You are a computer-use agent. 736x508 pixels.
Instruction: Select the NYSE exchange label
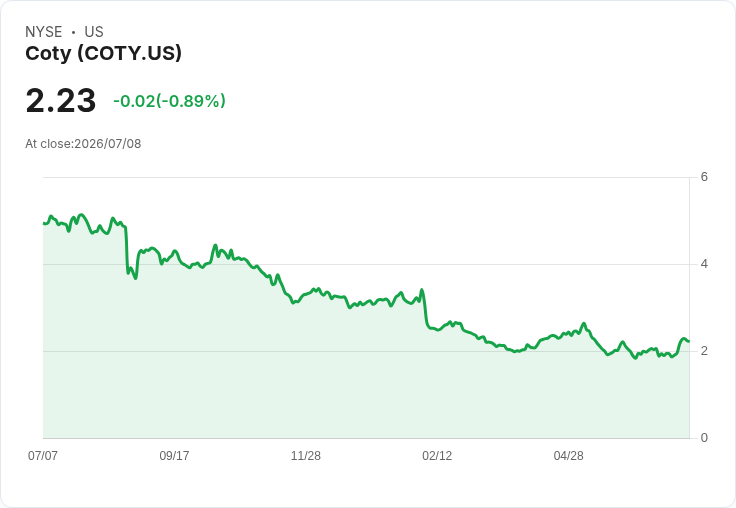pyautogui.click(x=44, y=32)
